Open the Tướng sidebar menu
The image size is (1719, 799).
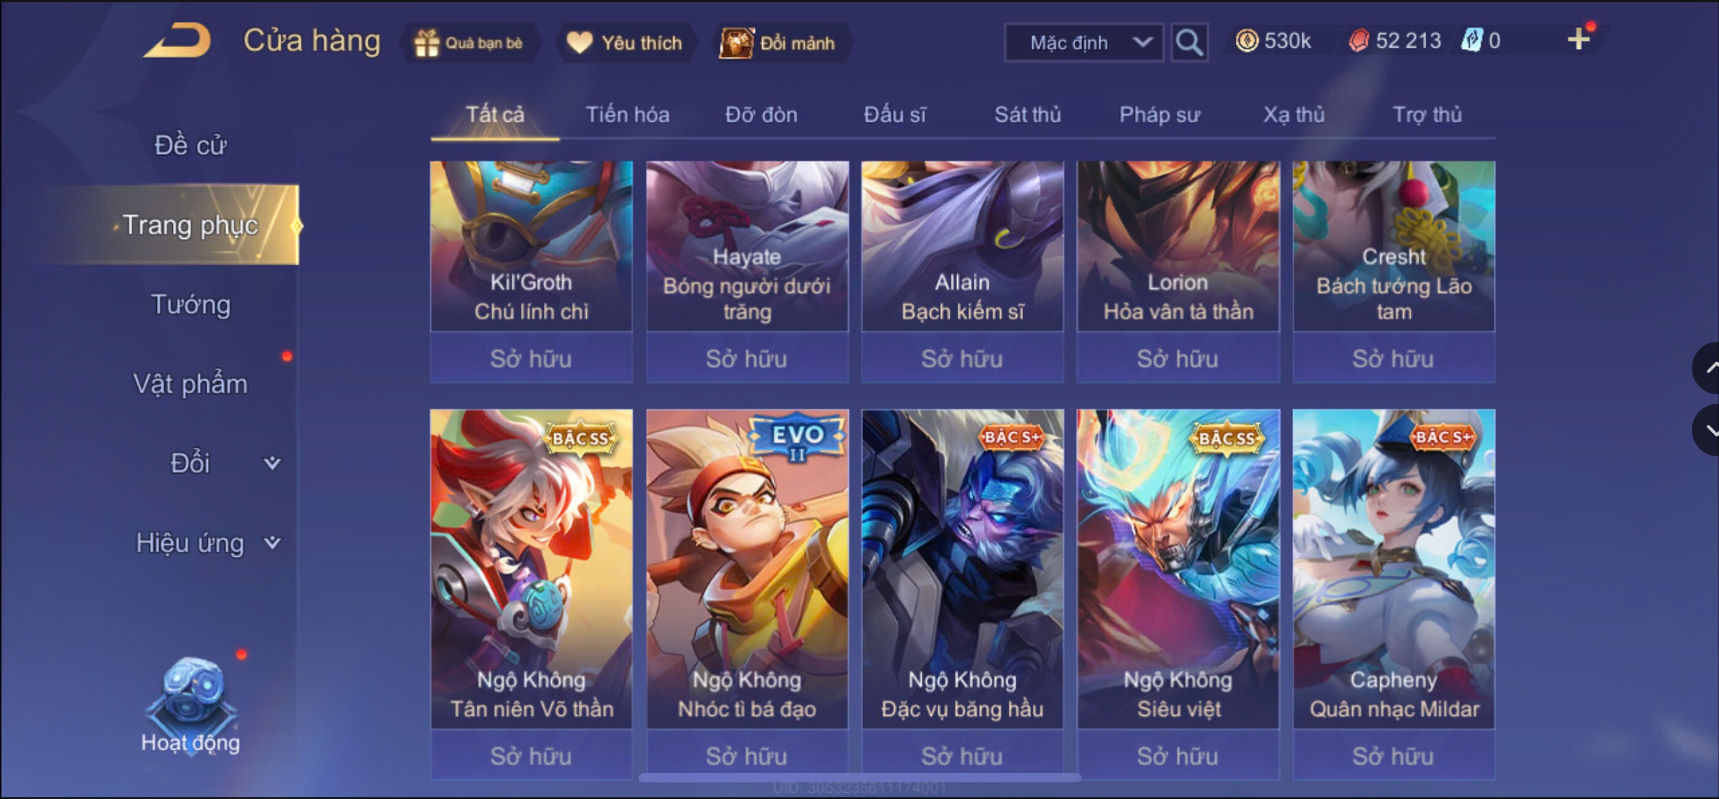tap(190, 304)
